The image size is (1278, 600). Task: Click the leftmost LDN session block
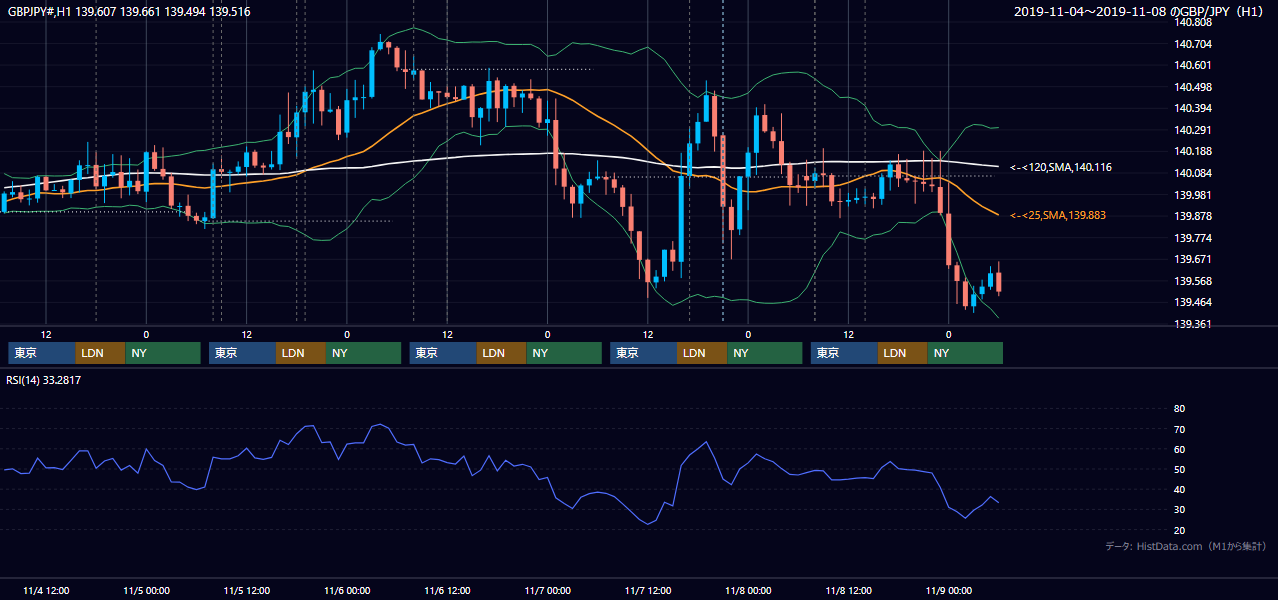[101, 353]
